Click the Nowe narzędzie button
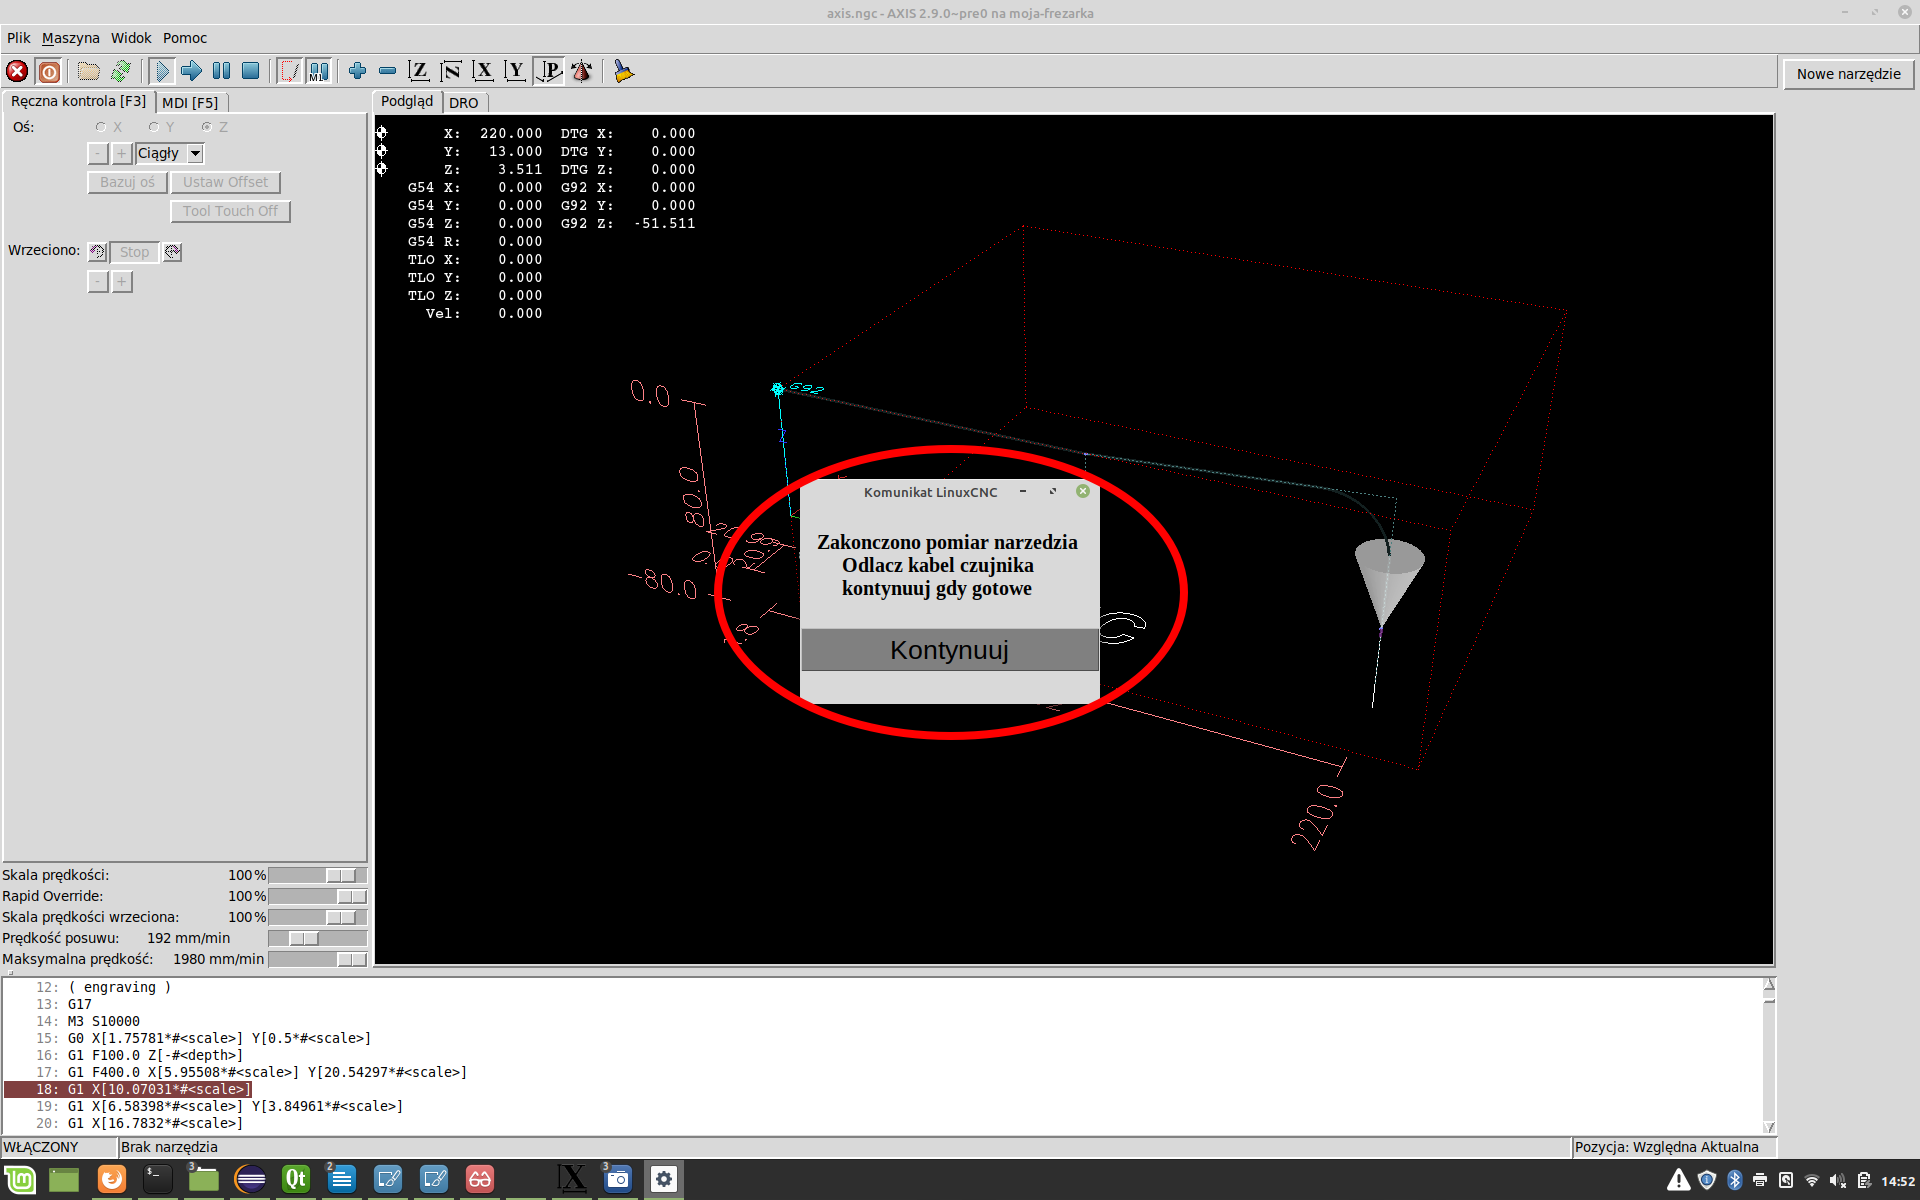The width and height of the screenshot is (1920, 1200). (1848, 74)
